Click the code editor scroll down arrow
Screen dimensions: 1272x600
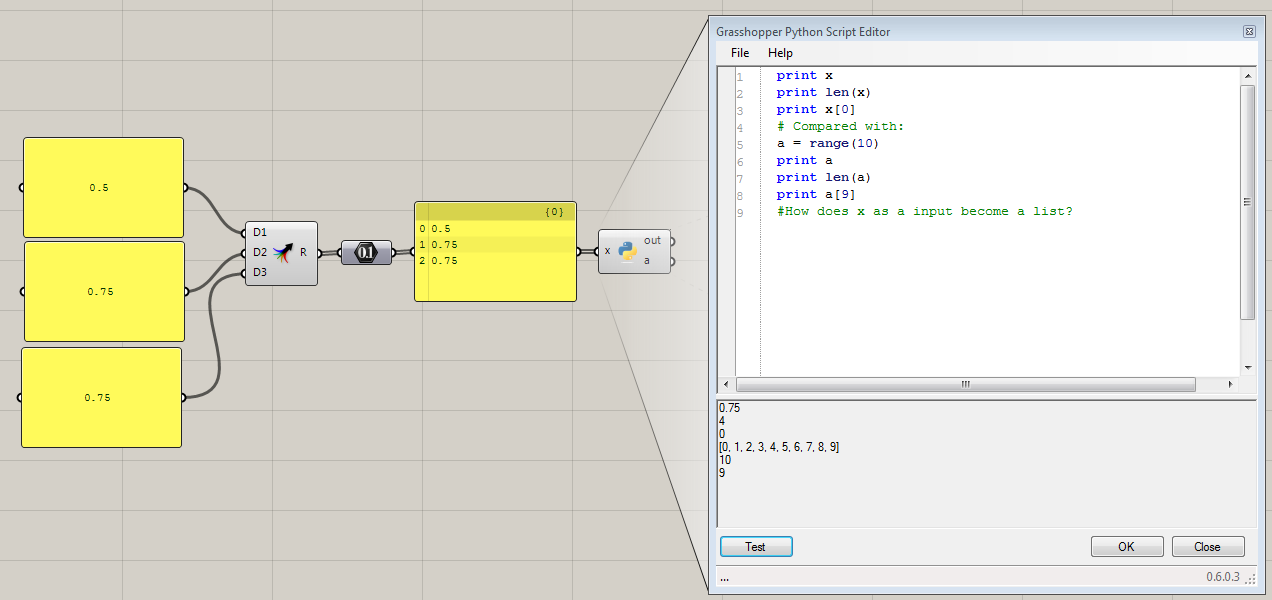coord(1247,368)
